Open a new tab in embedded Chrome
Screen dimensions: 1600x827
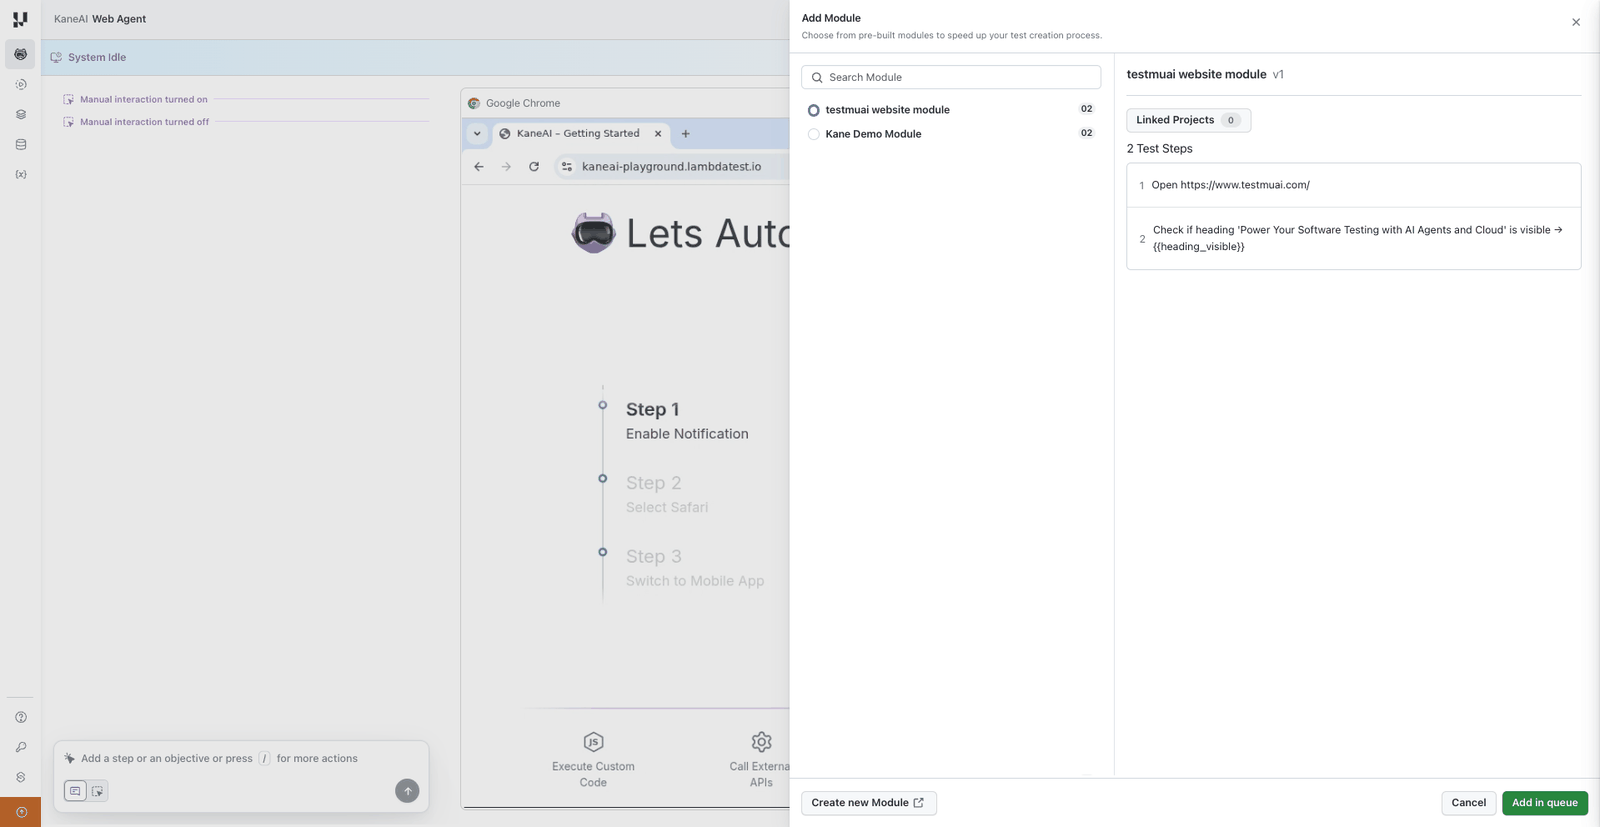click(x=685, y=133)
